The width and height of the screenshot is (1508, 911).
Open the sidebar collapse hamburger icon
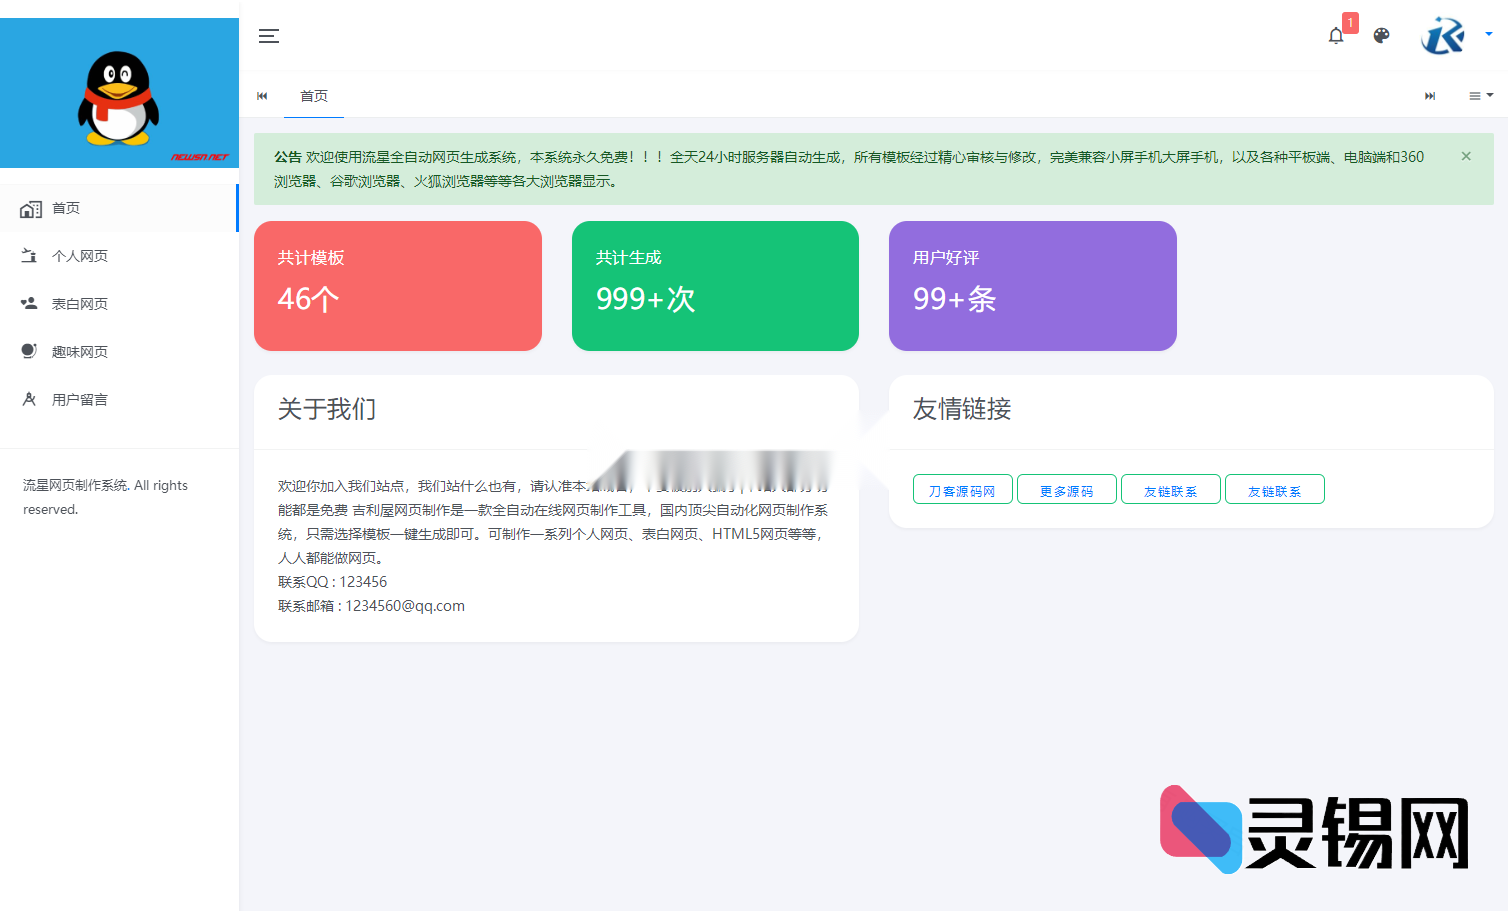click(x=268, y=36)
